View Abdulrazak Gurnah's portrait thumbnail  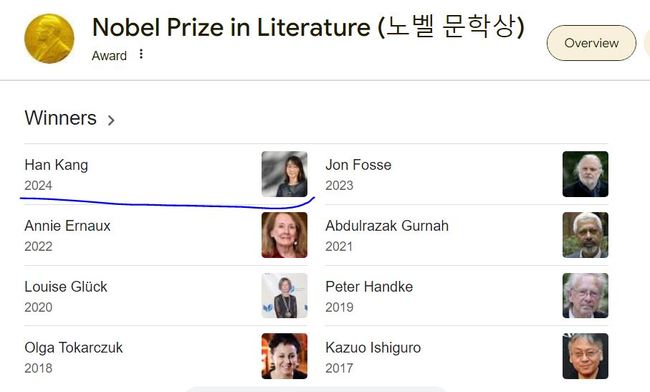point(585,235)
